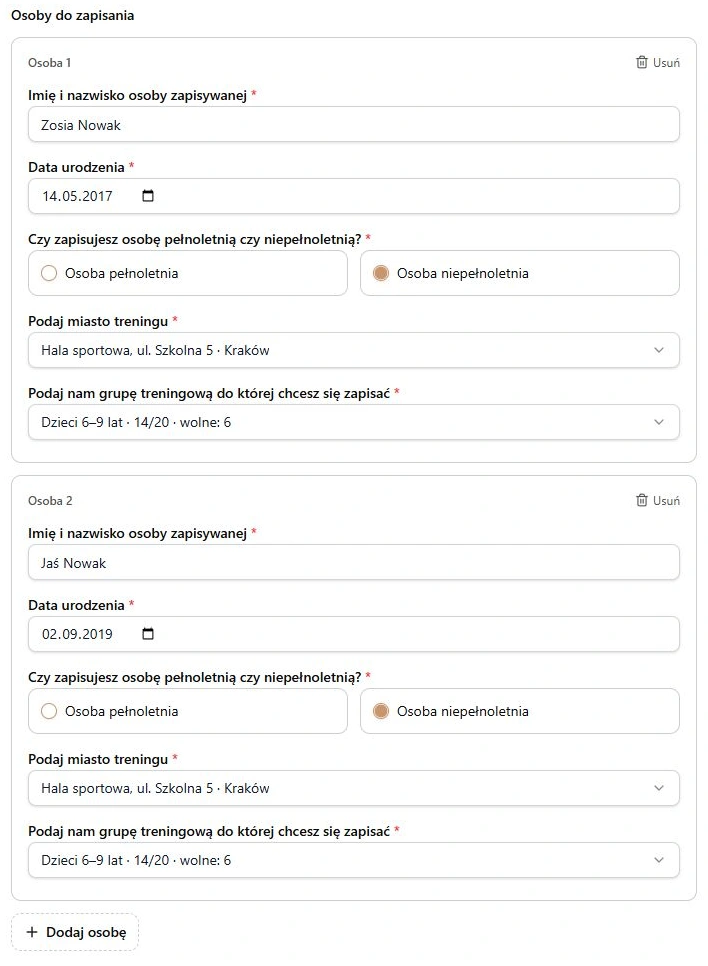This screenshot has height=966, width=708.
Task: Open training group dropdown for Osoba 2
Action: tap(354, 860)
